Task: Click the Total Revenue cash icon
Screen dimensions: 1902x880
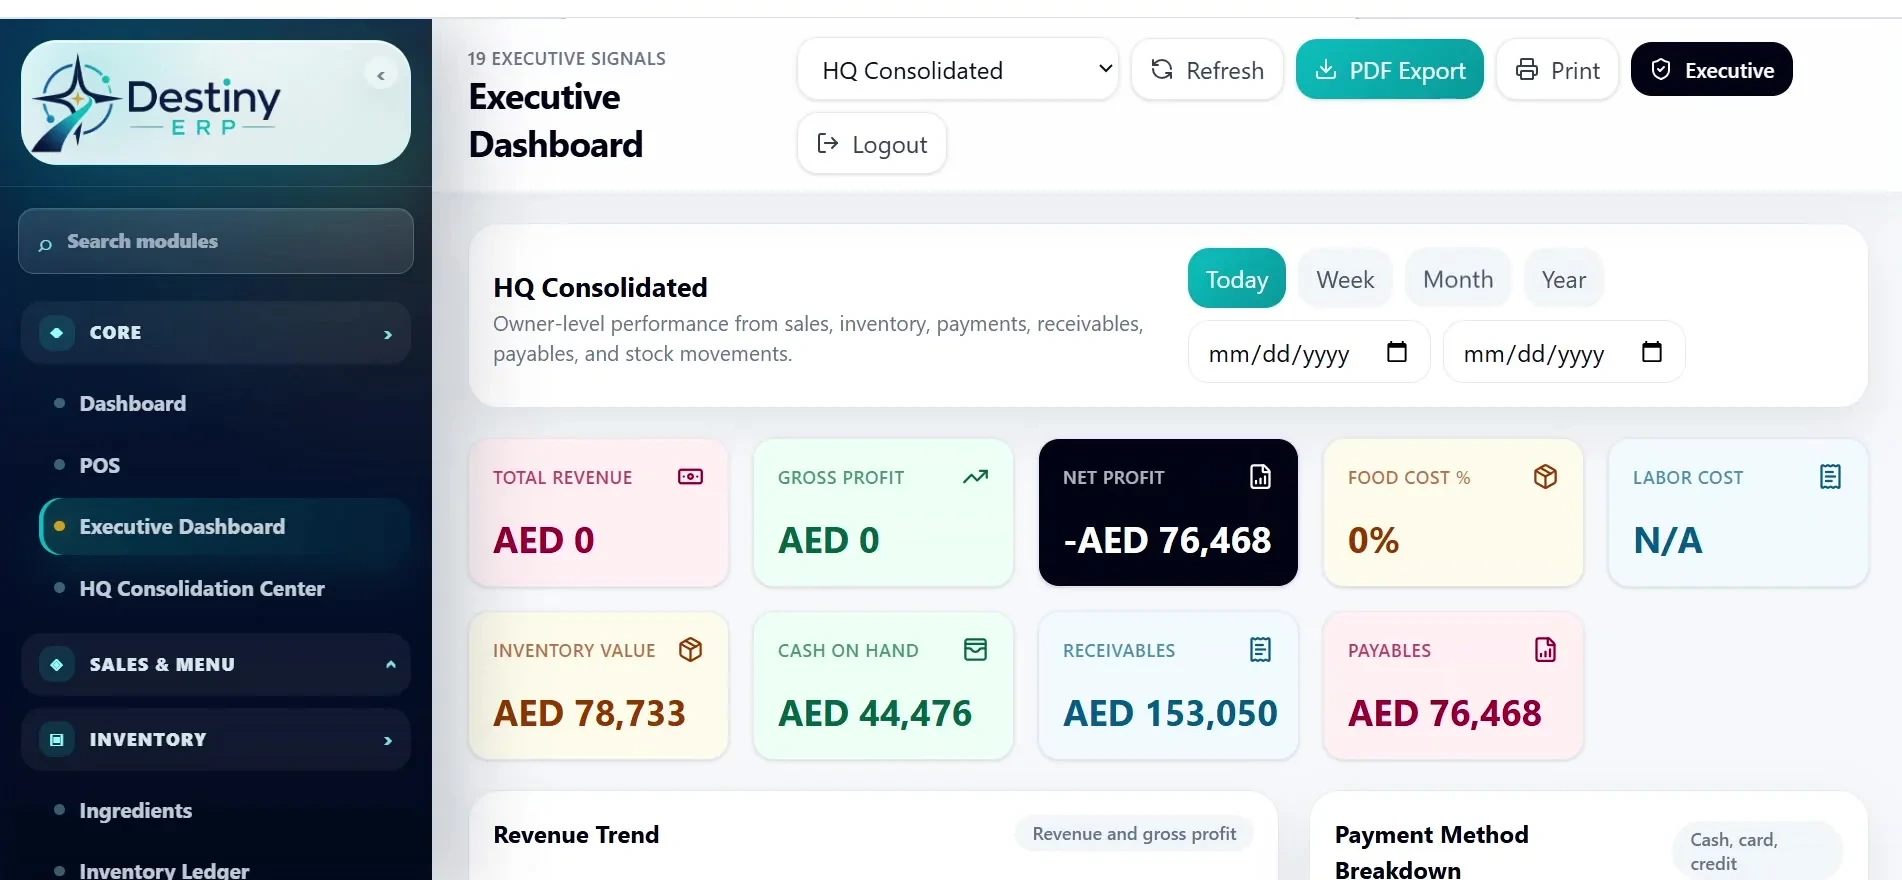Action: (x=690, y=477)
